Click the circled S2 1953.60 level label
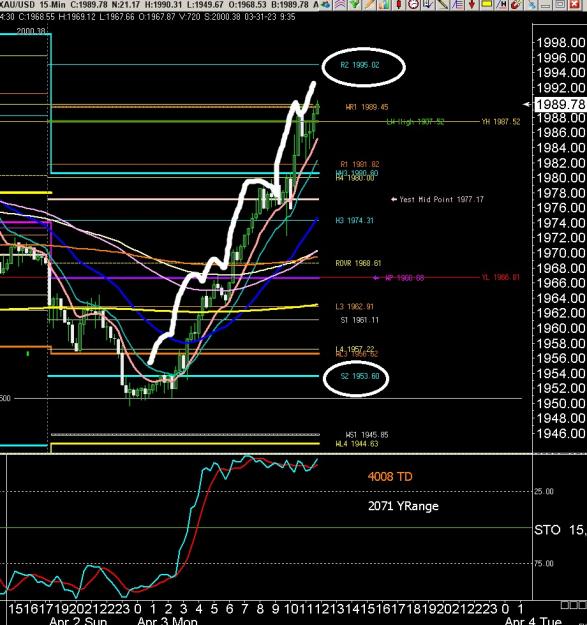The height and width of the screenshot is (625, 587). tap(360, 376)
